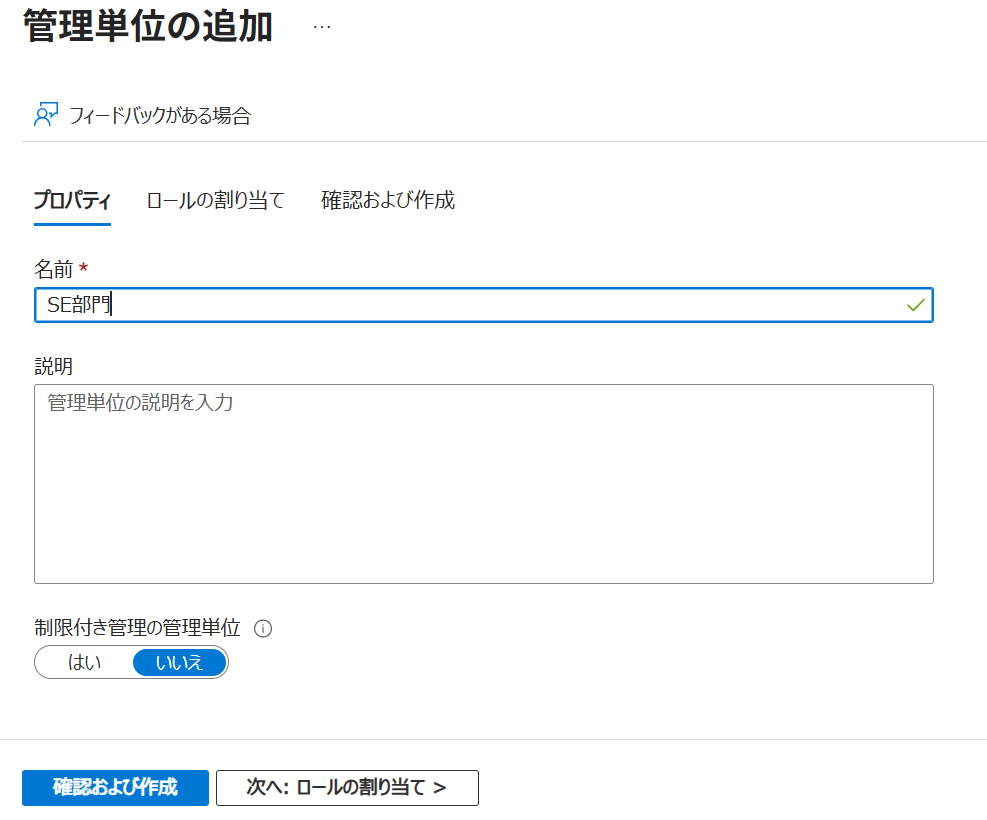Screen dimensions: 987x820
Task: Click the green validation checkmark in name field
Action: 915,306
